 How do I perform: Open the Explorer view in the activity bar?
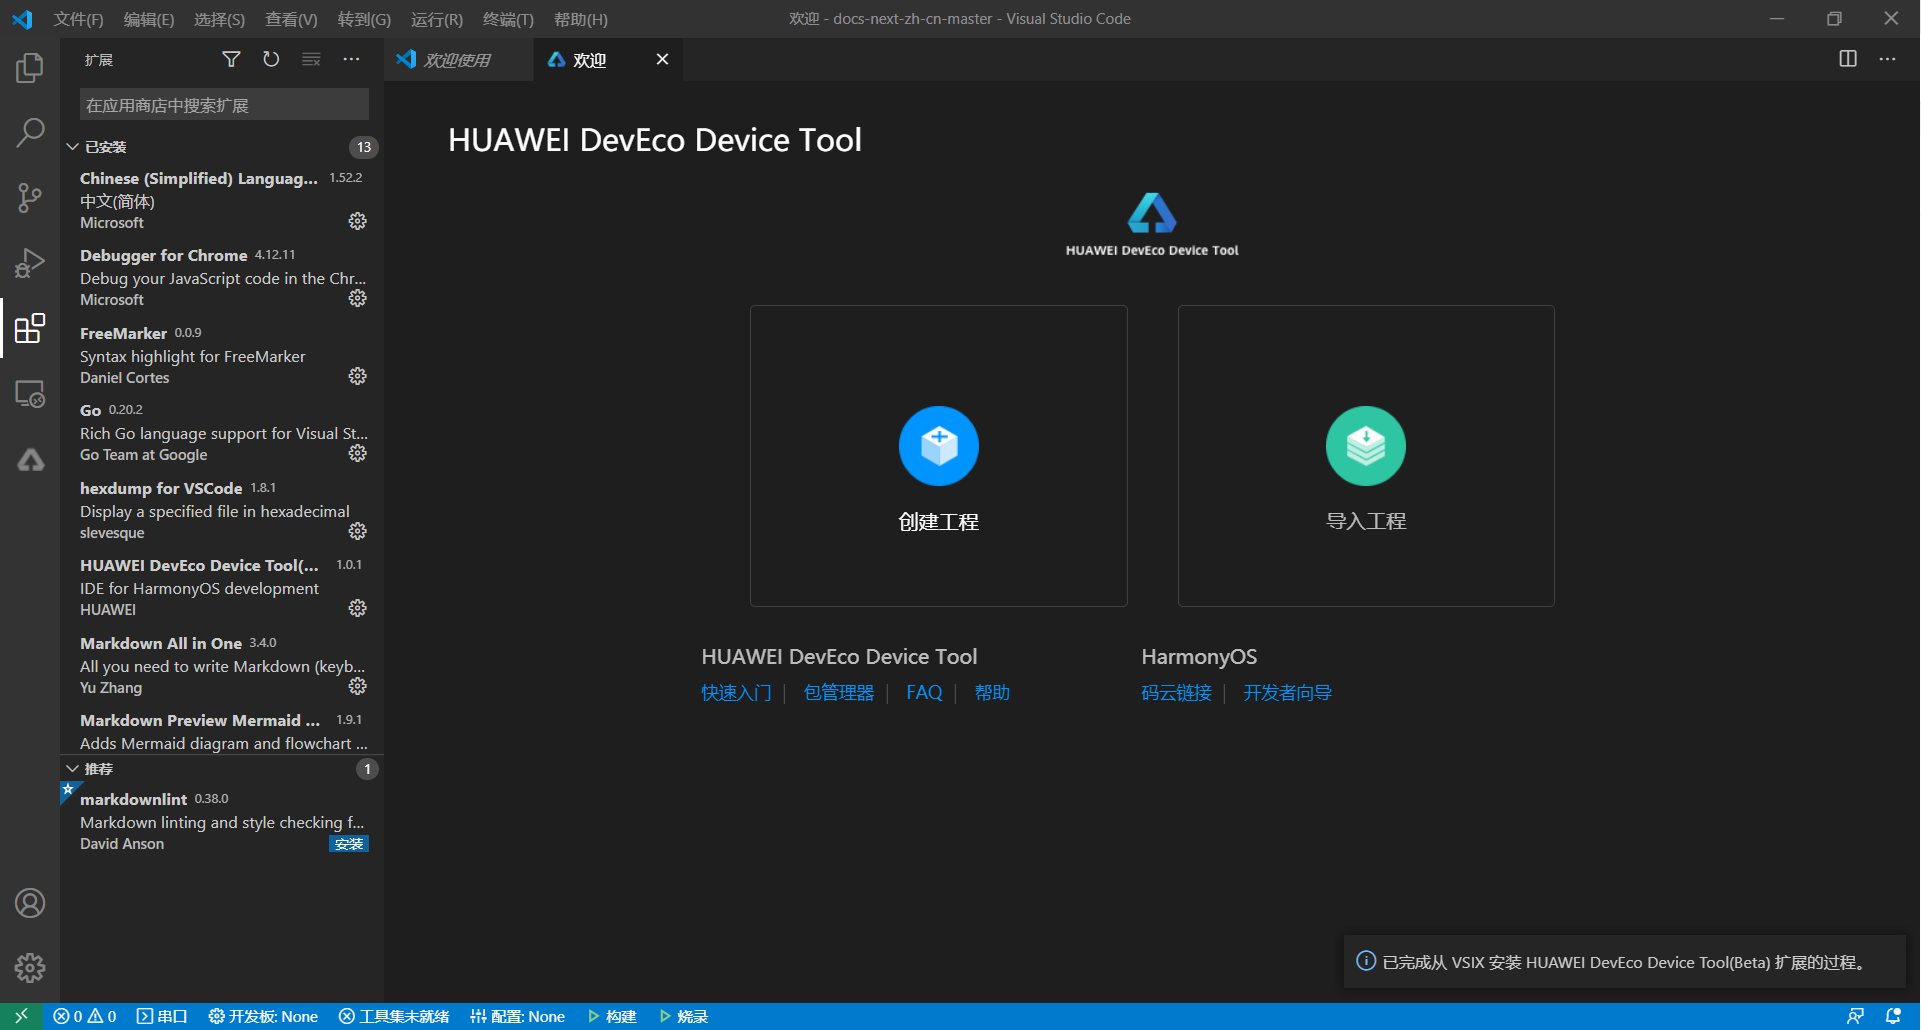(x=30, y=68)
